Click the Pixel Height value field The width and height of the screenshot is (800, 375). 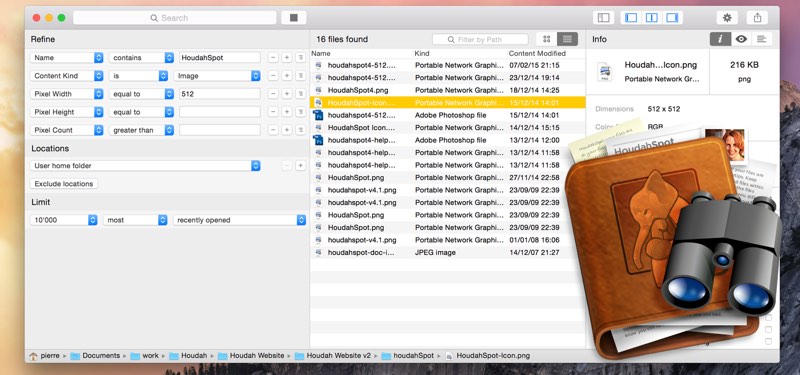(220, 112)
